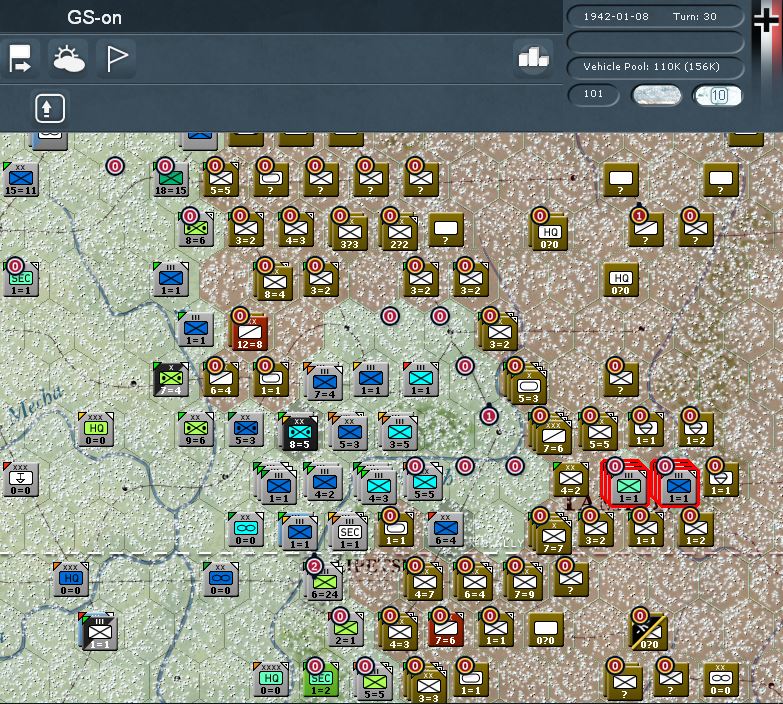Select the cyan 4=3 stack

point(376,484)
